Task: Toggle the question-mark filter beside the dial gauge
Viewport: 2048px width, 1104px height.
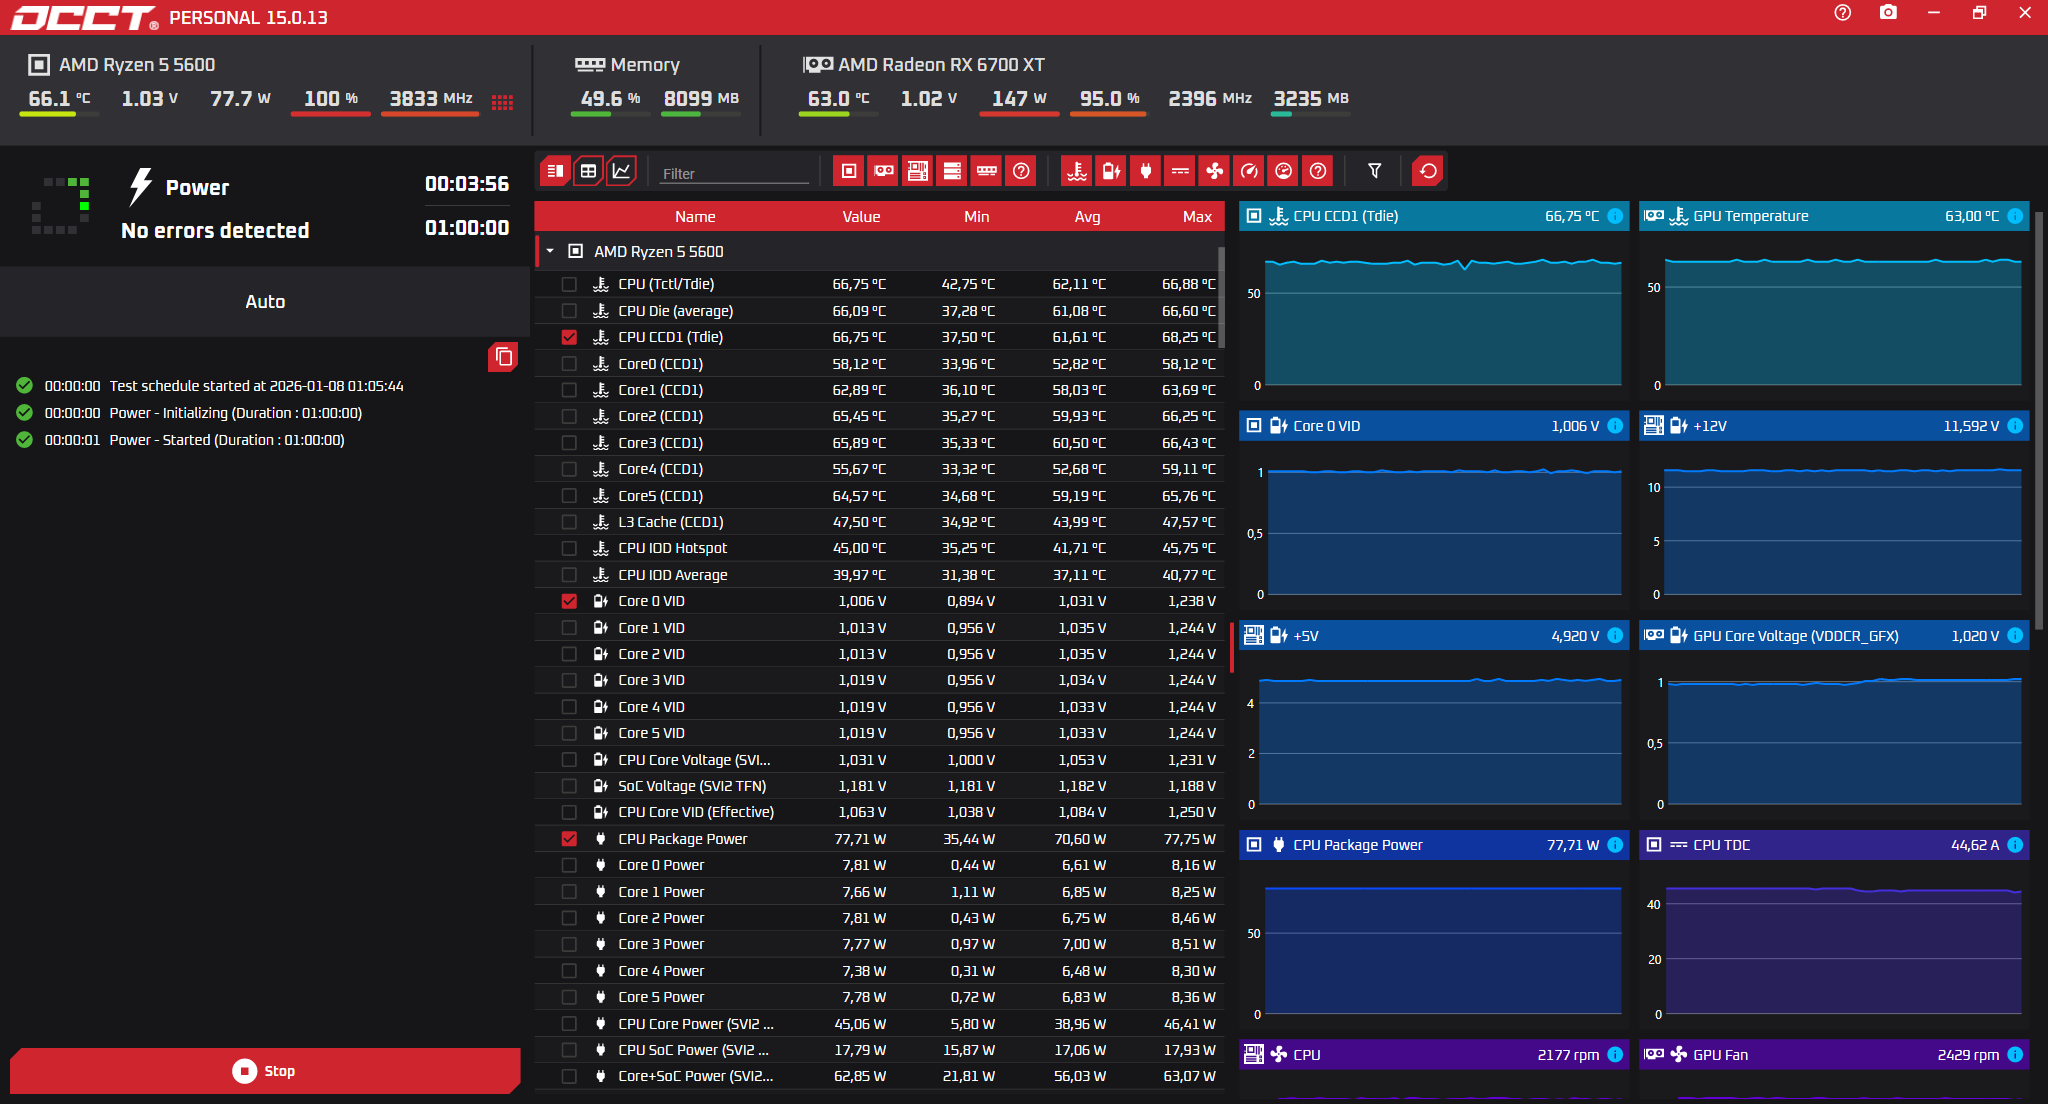Action: click(x=1318, y=171)
